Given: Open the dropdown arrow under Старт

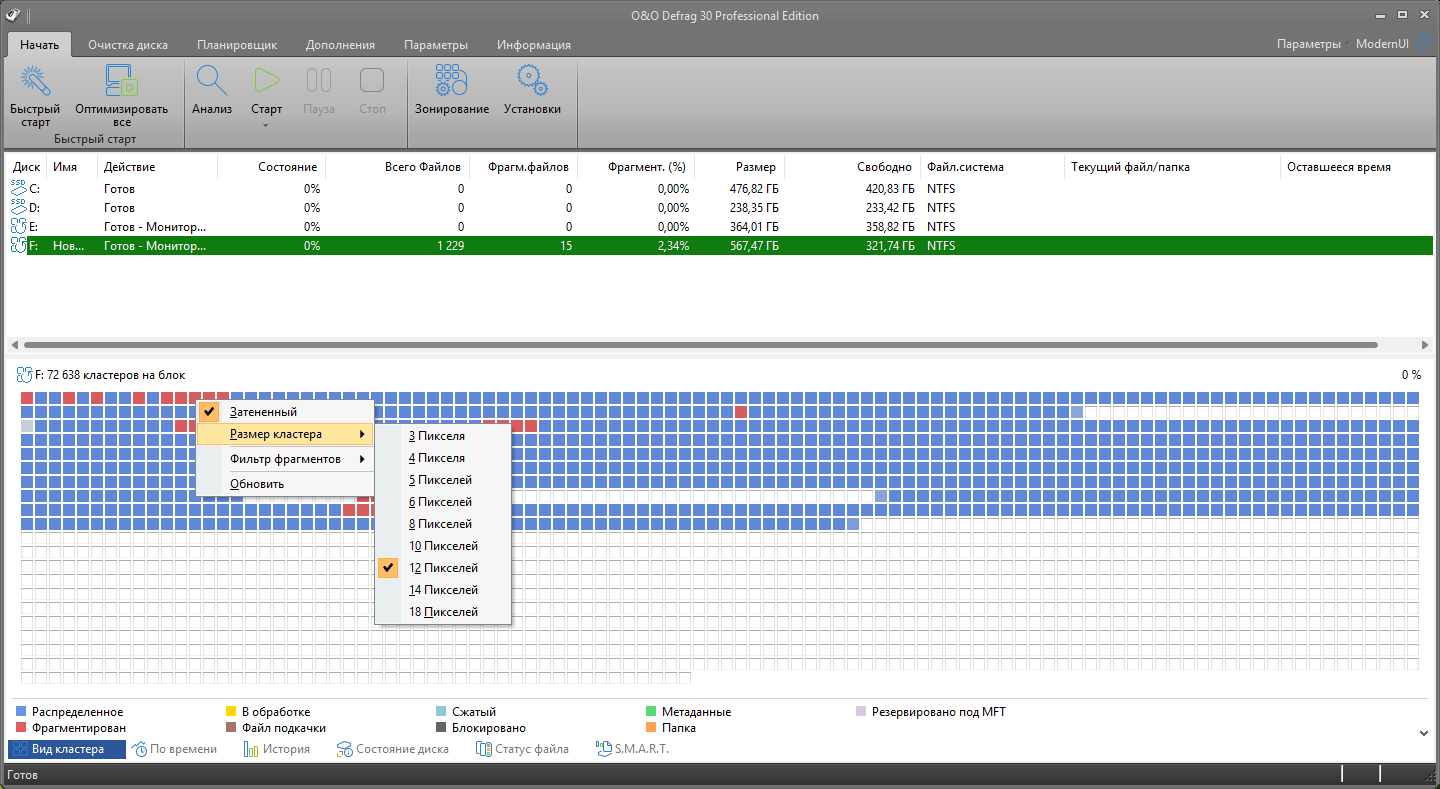Looking at the screenshot, I should 266,126.
